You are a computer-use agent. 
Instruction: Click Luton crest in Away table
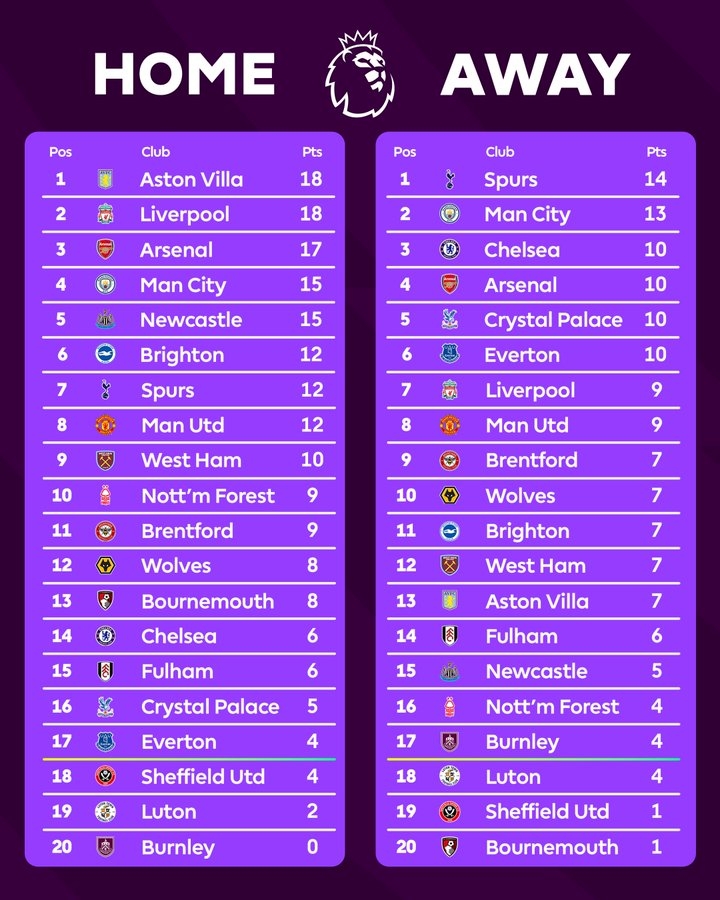pyautogui.click(x=450, y=776)
